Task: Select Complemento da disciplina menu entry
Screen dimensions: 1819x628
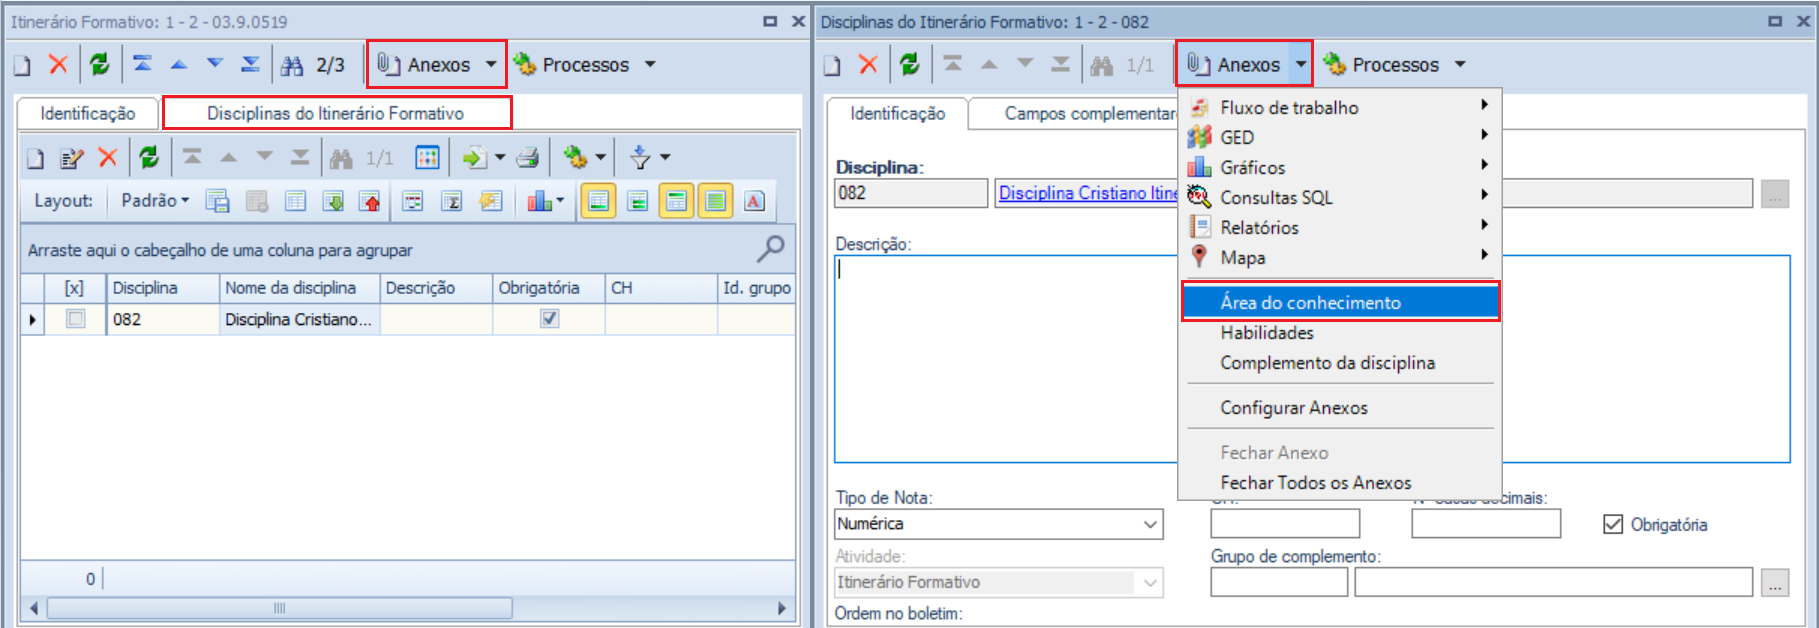Action: pyautogui.click(x=1340, y=362)
